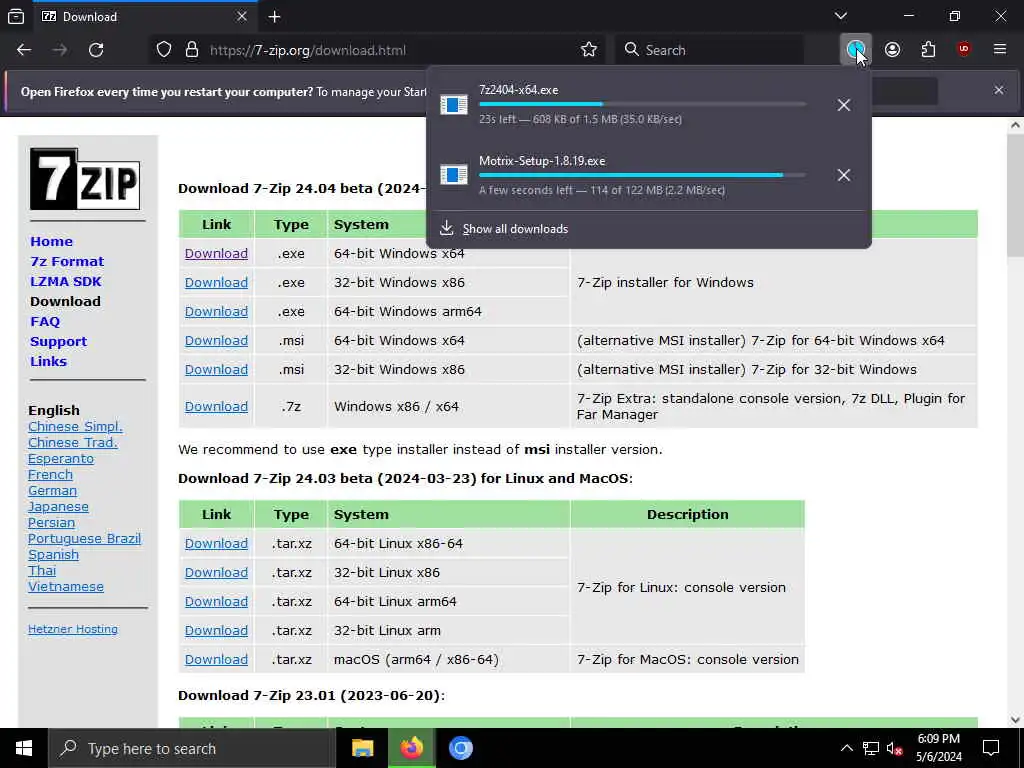The width and height of the screenshot is (1024, 768).
Task: Download .exe for 32-bit Windows x86
Action: [216, 283]
